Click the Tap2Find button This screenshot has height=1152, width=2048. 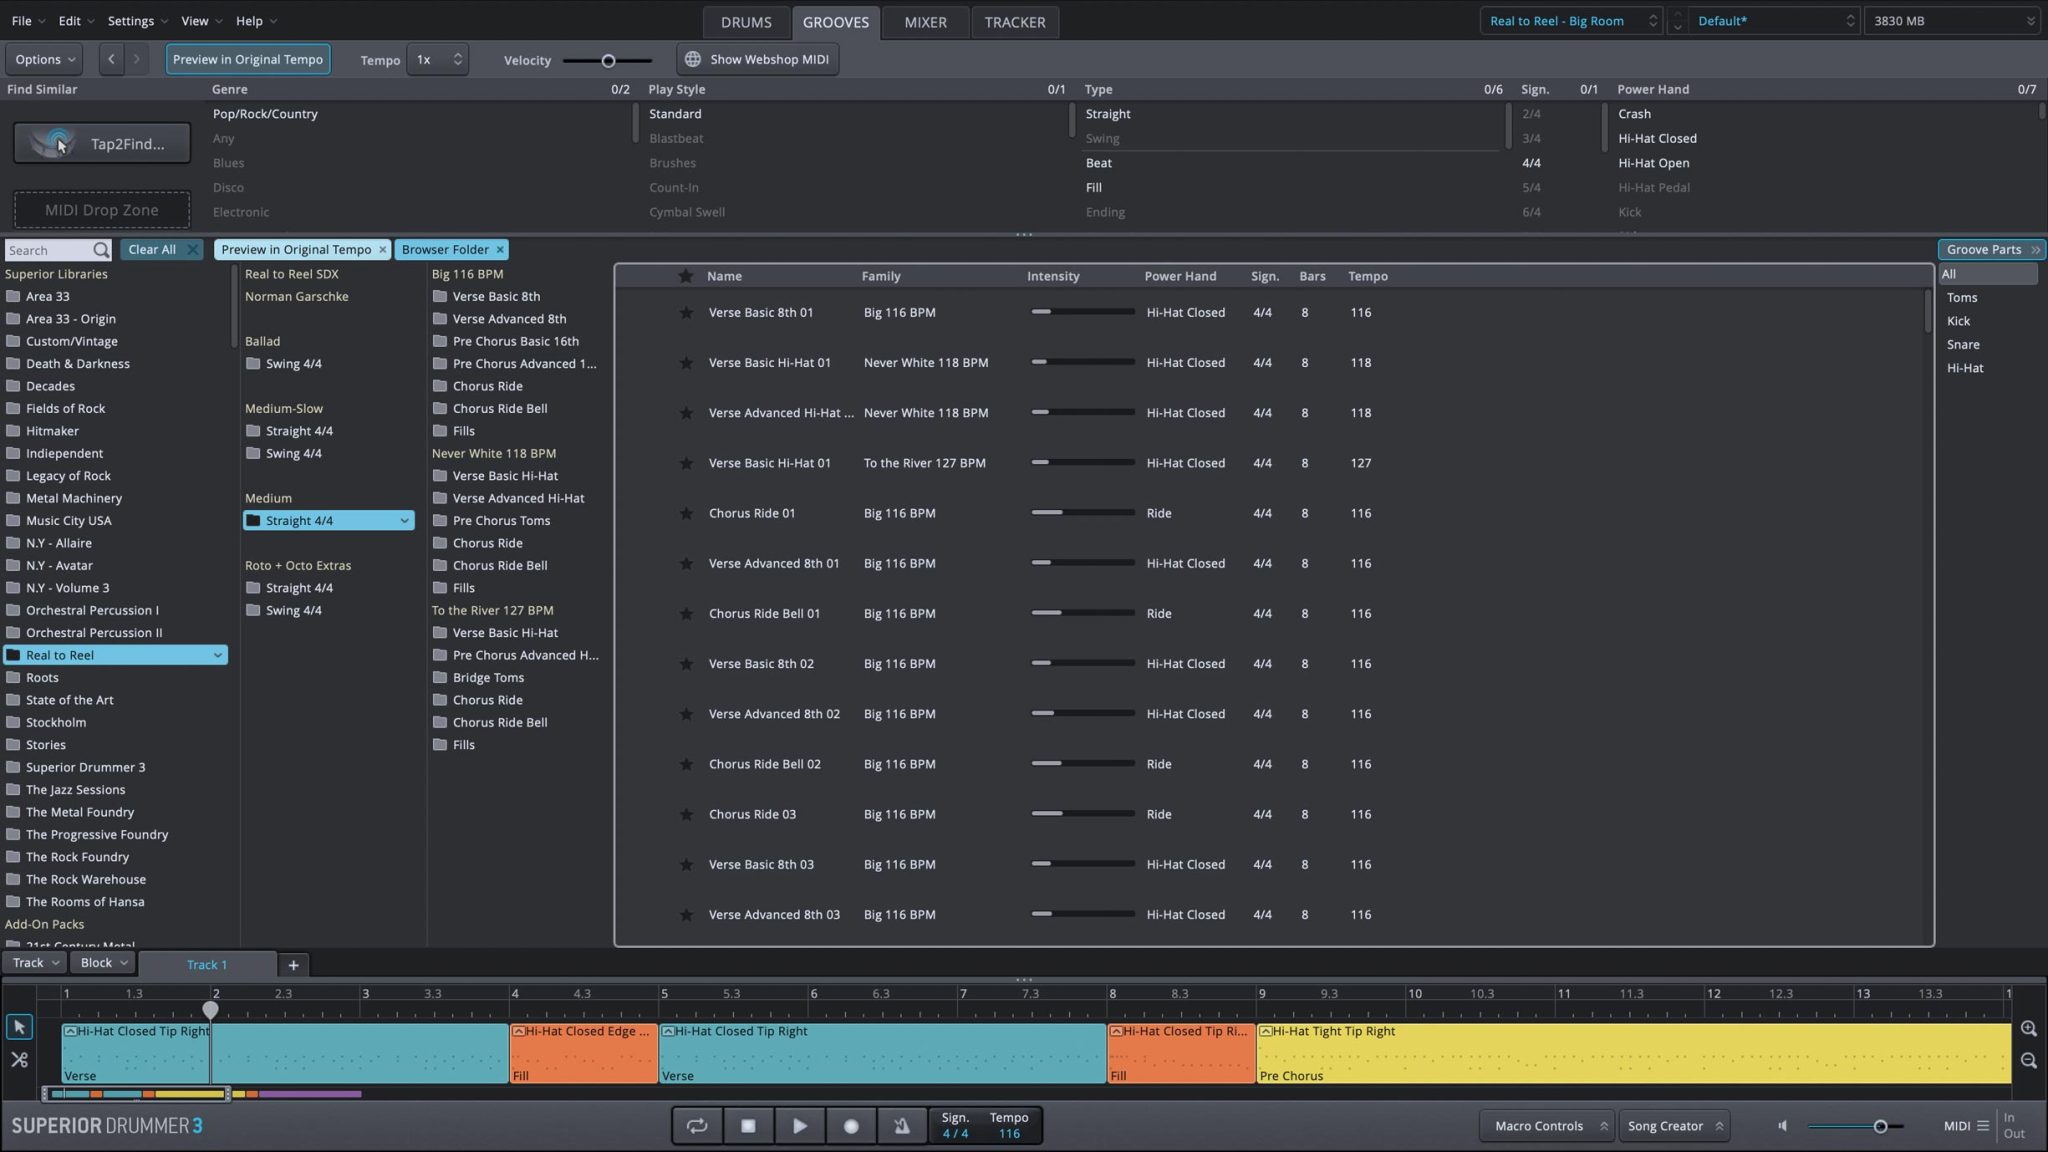(102, 144)
